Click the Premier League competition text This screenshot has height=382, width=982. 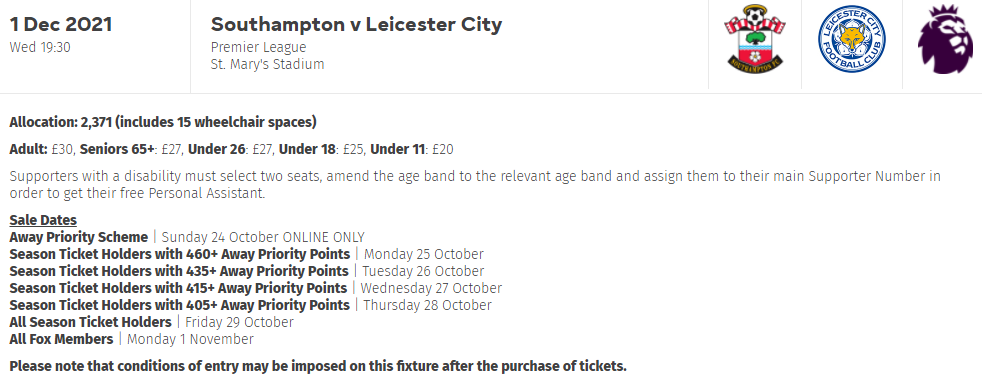(x=259, y=48)
